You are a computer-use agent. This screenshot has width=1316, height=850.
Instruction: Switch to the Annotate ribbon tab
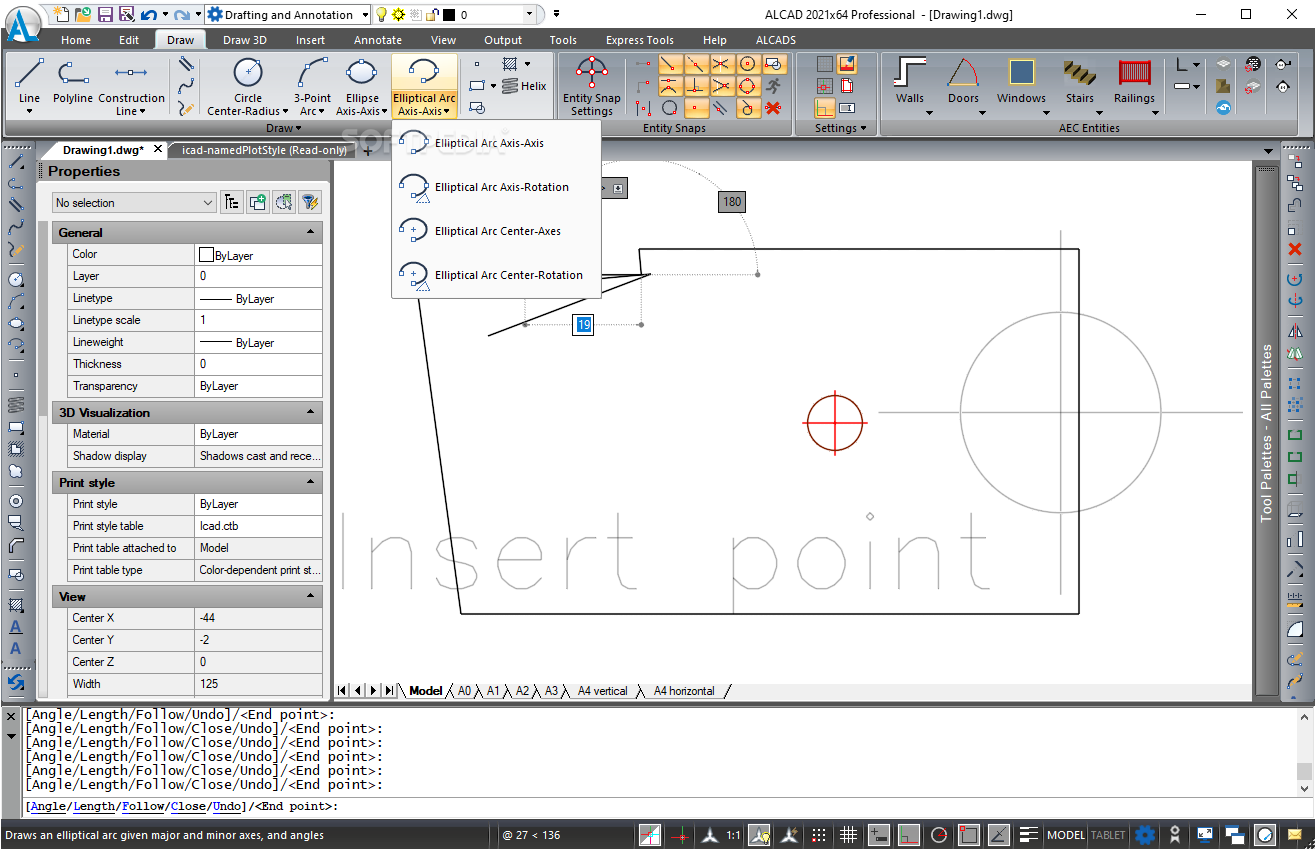(x=378, y=40)
